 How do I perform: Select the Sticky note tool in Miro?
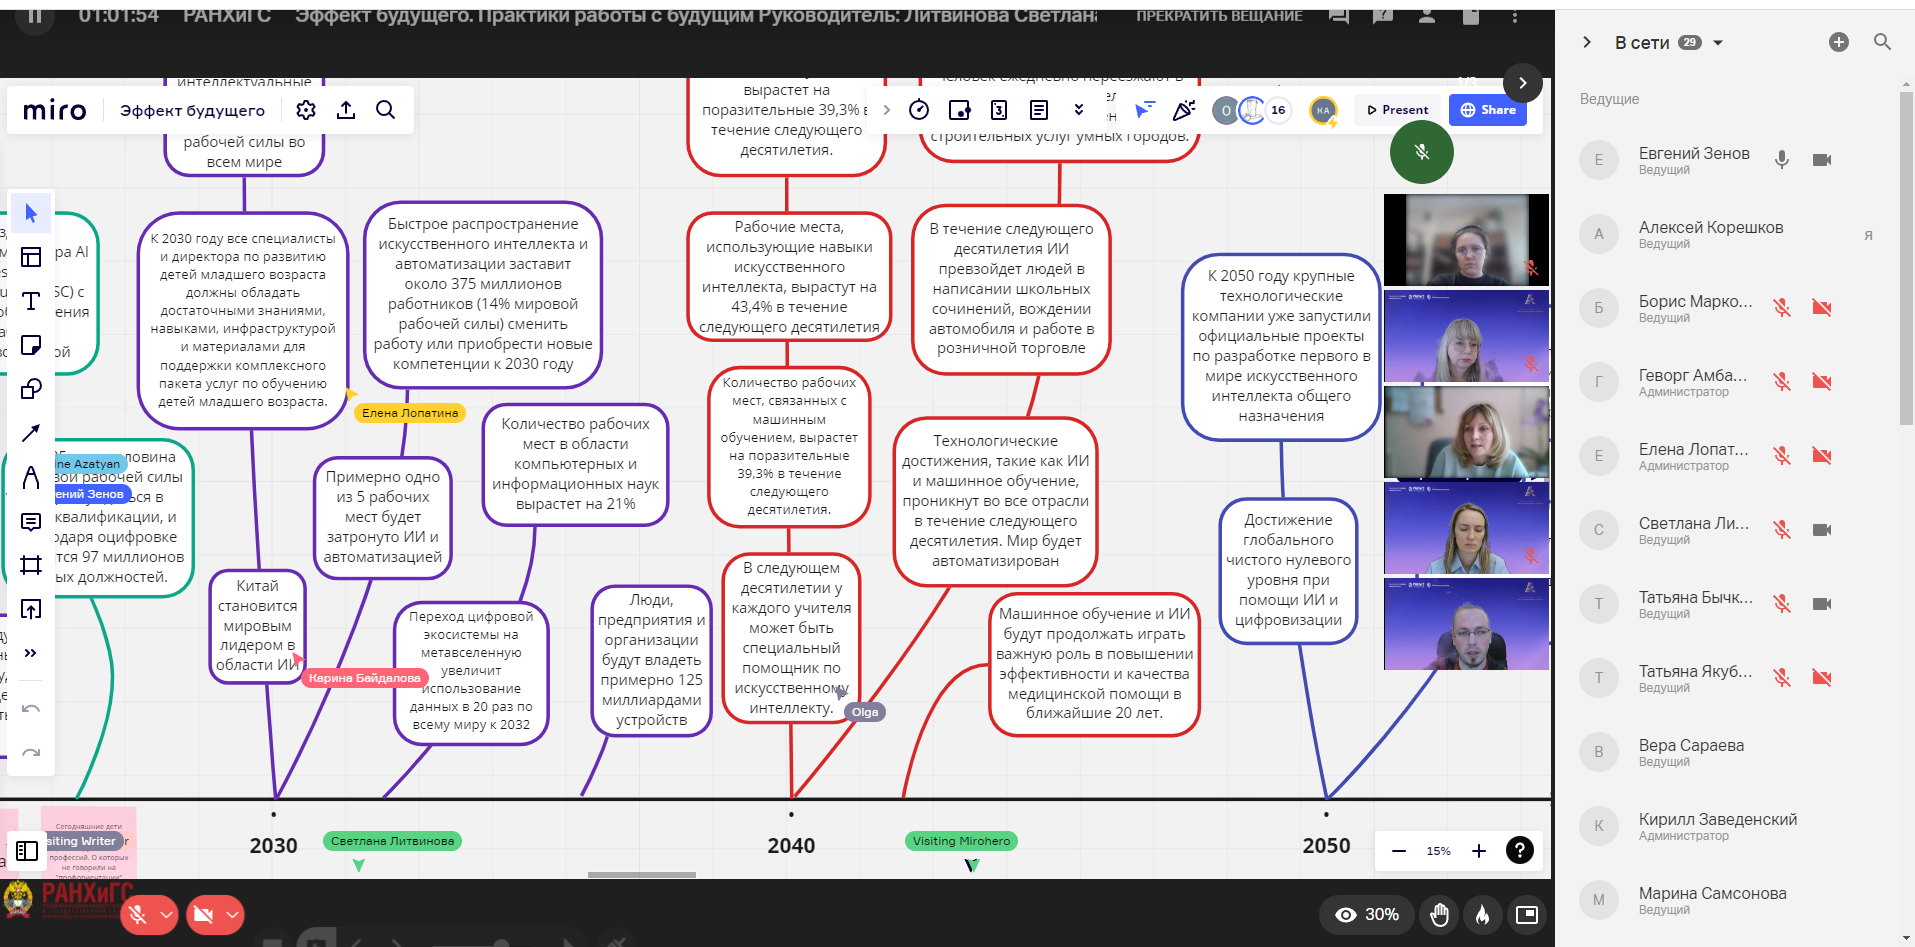[31, 345]
